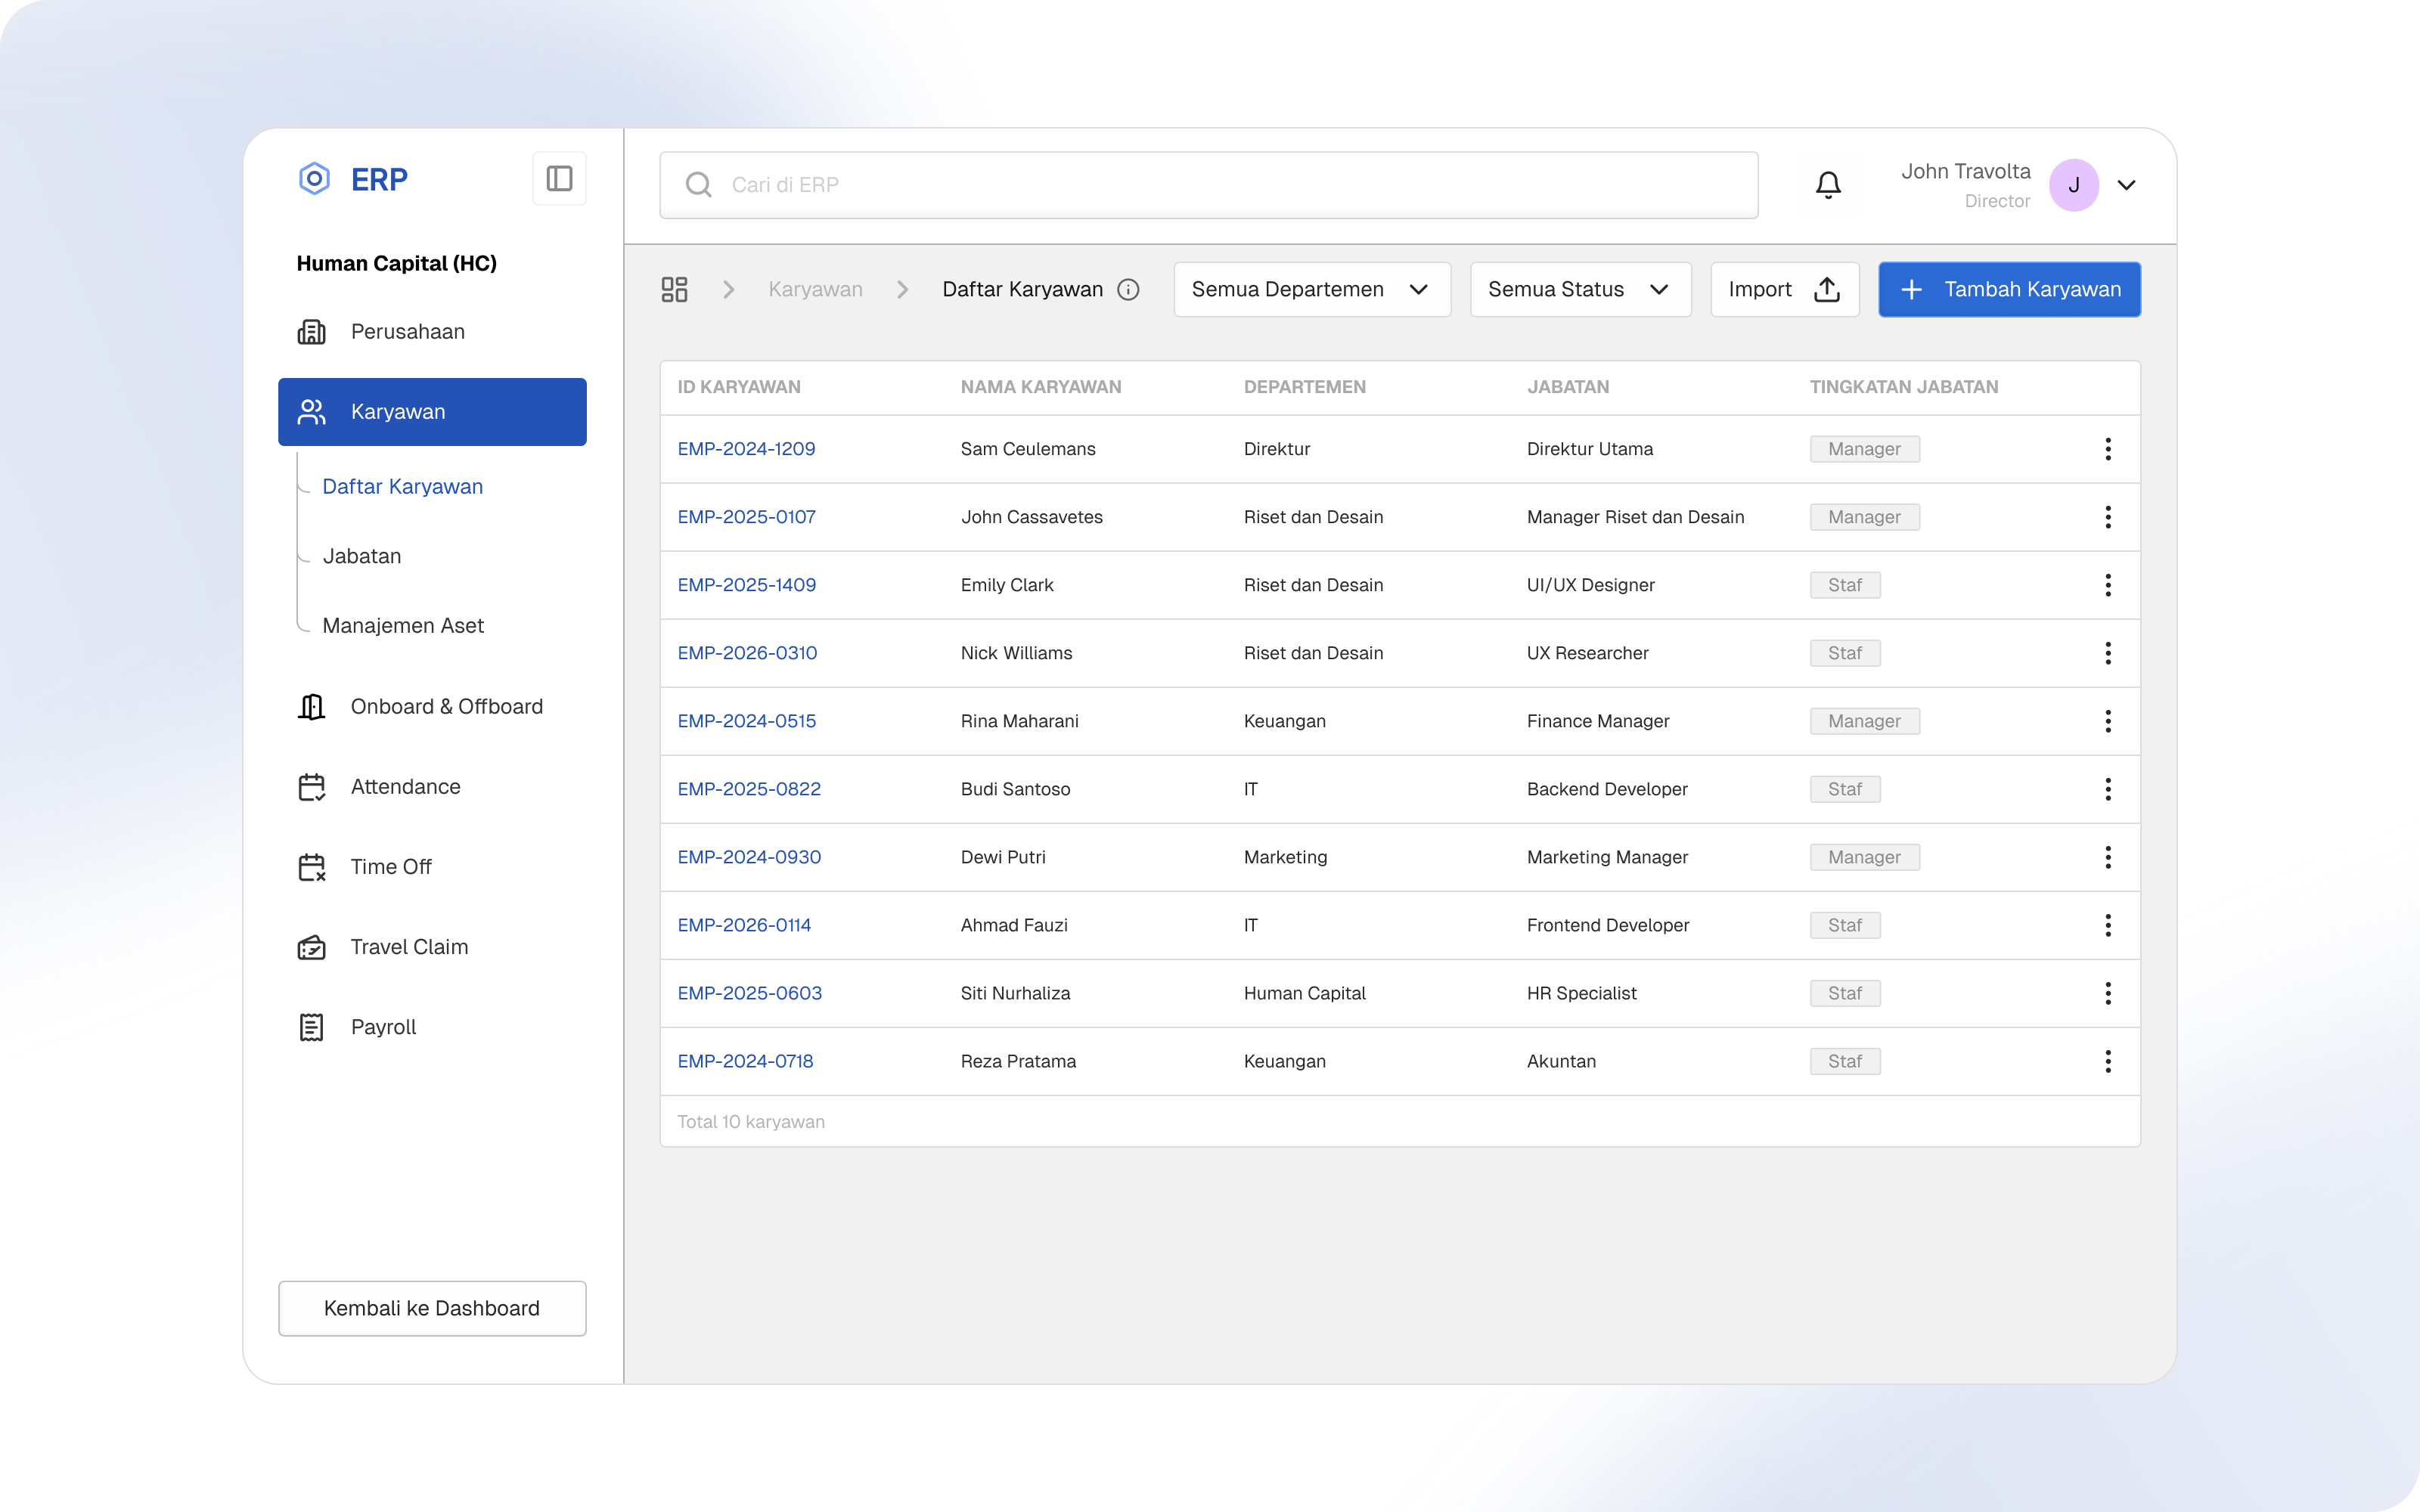
Task: Click the ERP hexagon logo
Action: click(x=314, y=179)
